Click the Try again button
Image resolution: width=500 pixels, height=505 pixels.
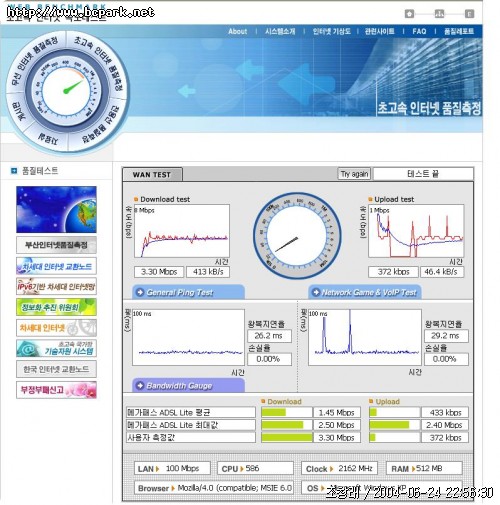(354, 174)
